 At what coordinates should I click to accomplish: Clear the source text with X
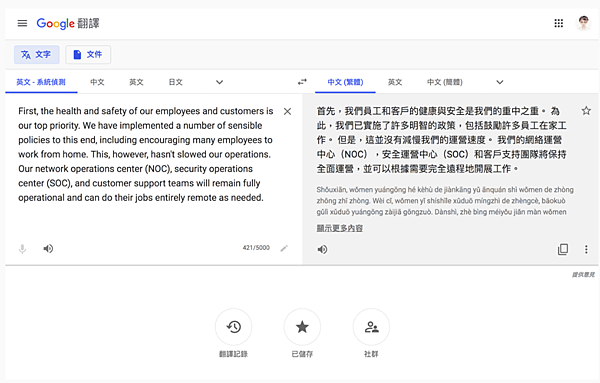(287, 111)
